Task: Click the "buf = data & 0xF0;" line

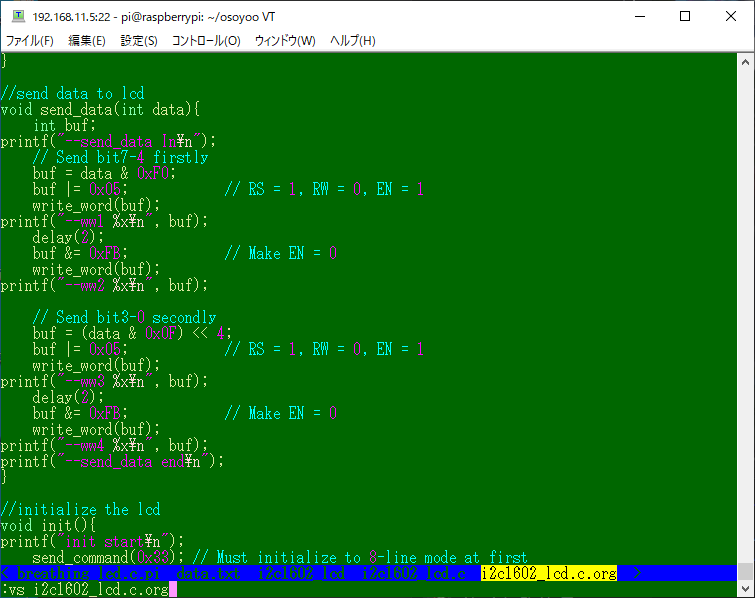Action: 104,173
